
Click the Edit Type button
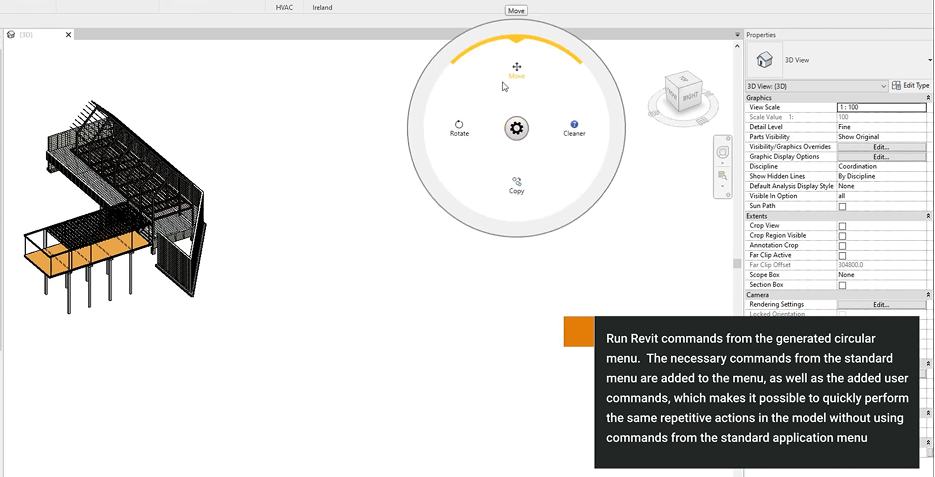pyautogui.click(x=910, y=86)
